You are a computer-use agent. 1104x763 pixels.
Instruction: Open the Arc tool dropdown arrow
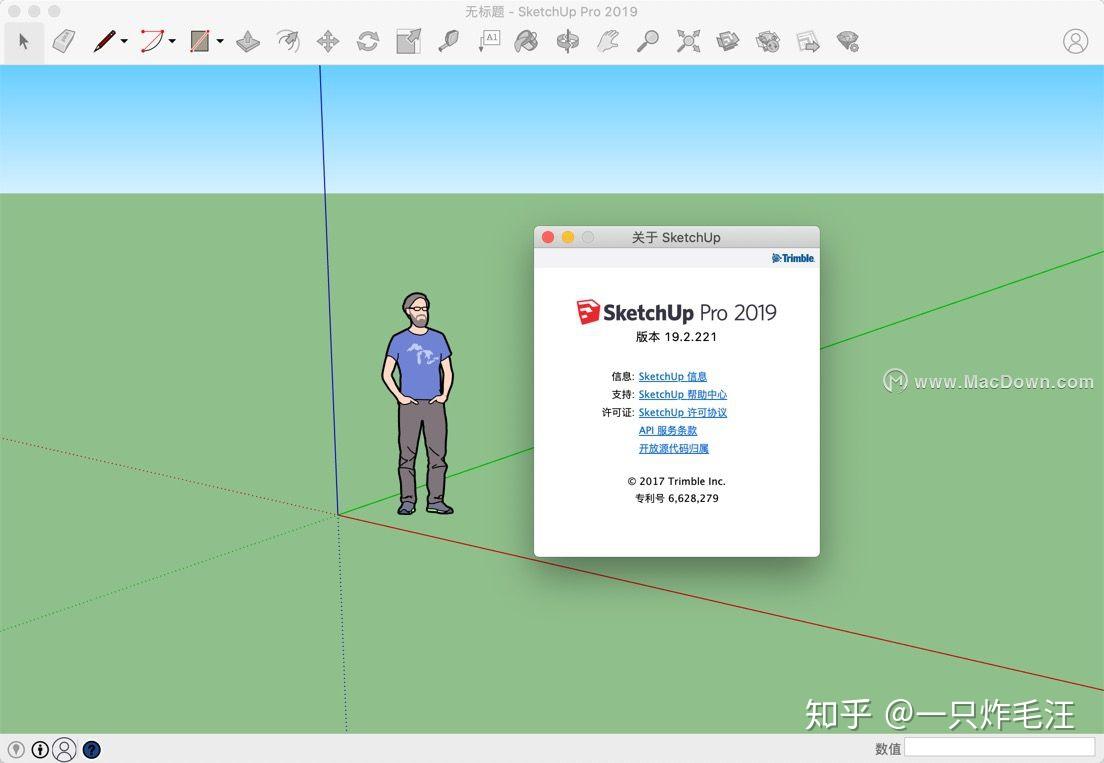pyautogui.click(x=172, y=42)
